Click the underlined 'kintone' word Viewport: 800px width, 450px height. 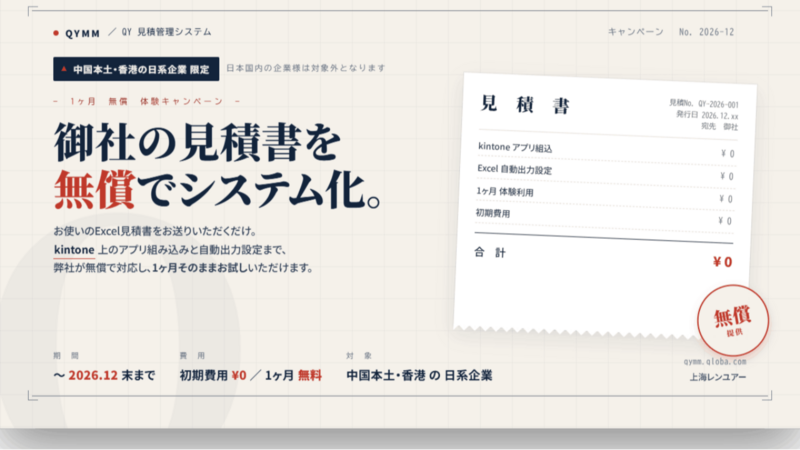(x=74, y=250)
